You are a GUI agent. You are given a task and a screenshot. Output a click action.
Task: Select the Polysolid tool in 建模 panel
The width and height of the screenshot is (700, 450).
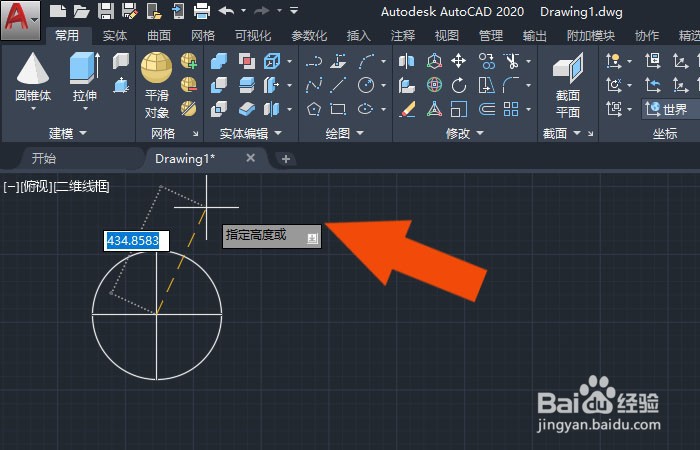click(x=121, y=60)
